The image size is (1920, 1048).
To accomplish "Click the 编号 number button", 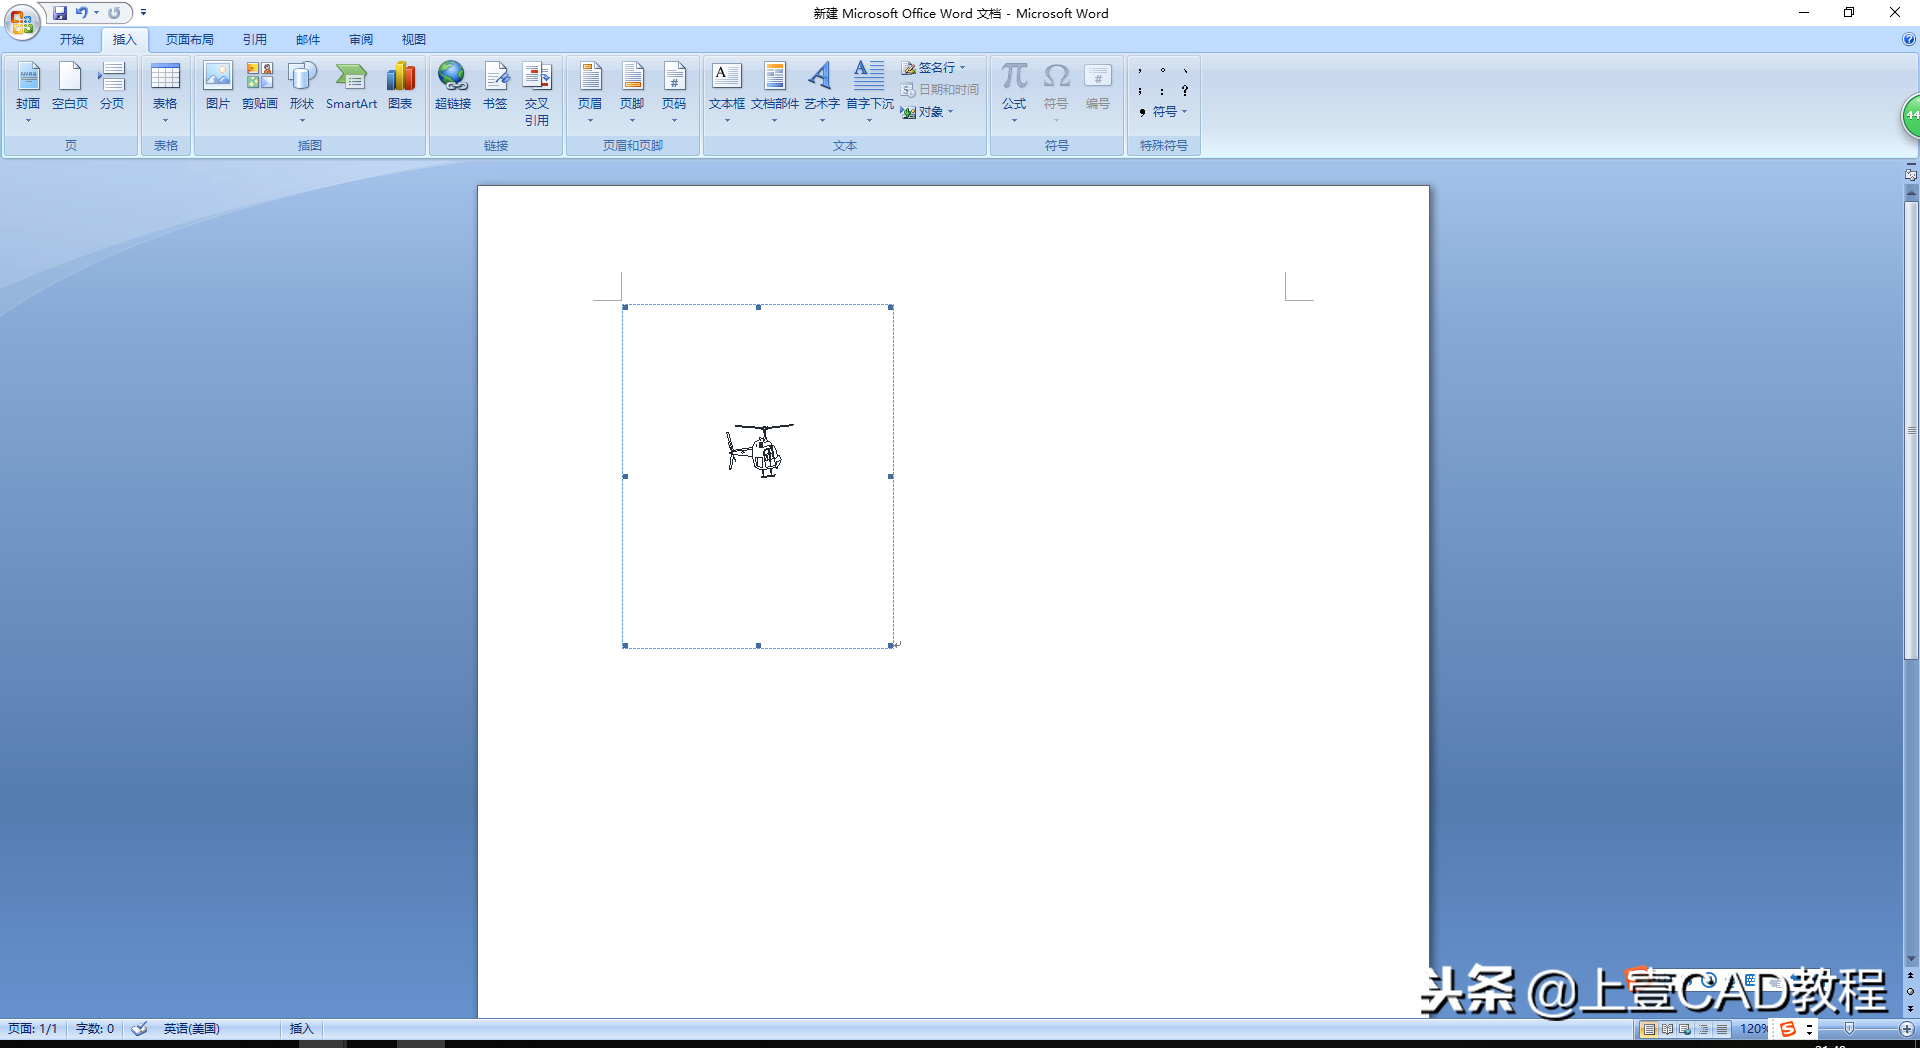I will pos(1098,87).
